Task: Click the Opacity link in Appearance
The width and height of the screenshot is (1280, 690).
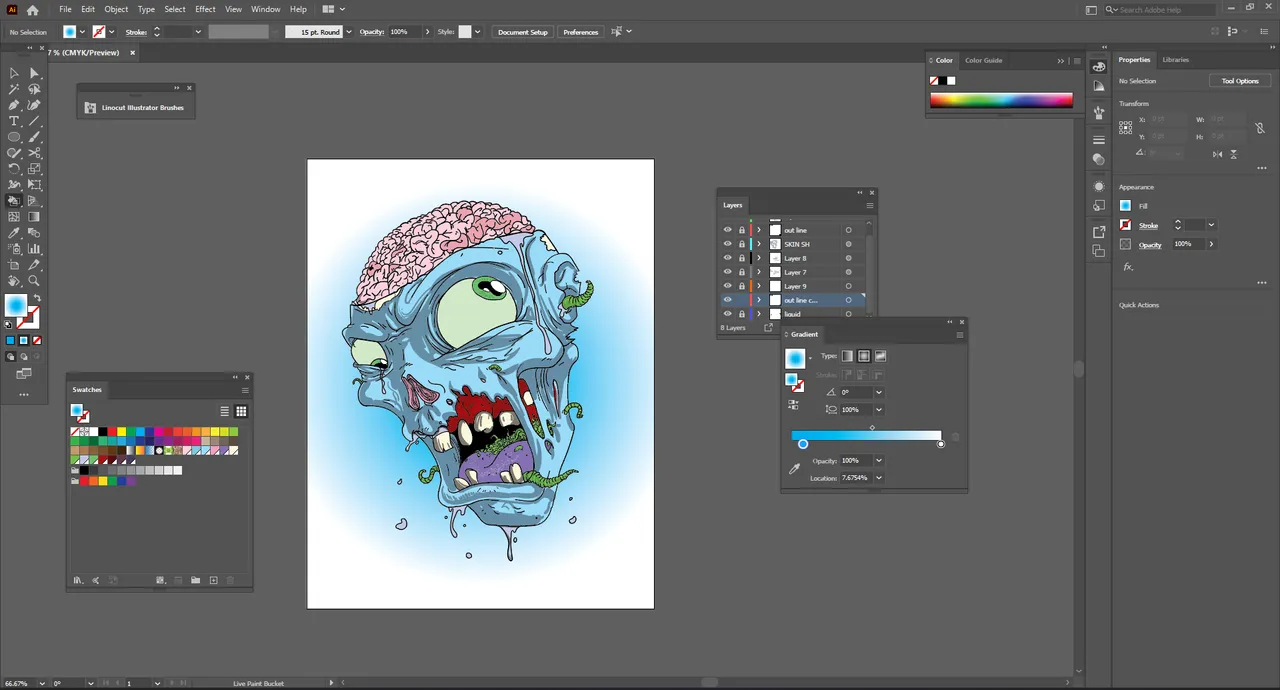Action: pyautogui.click(x=1150, y=245)
